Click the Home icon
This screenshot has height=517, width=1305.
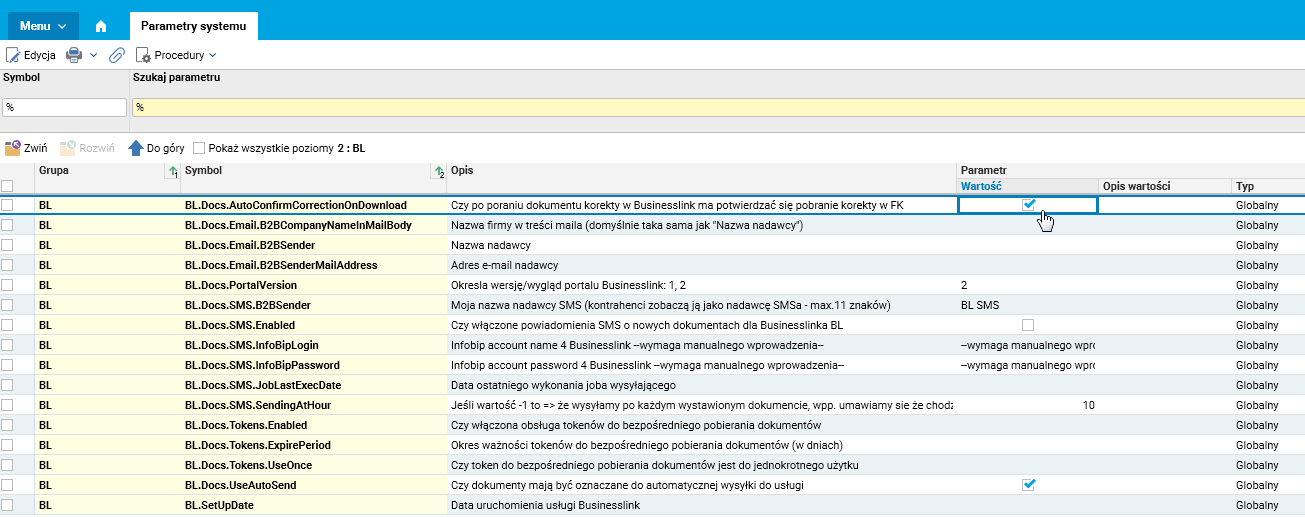(x=101, y=26)
